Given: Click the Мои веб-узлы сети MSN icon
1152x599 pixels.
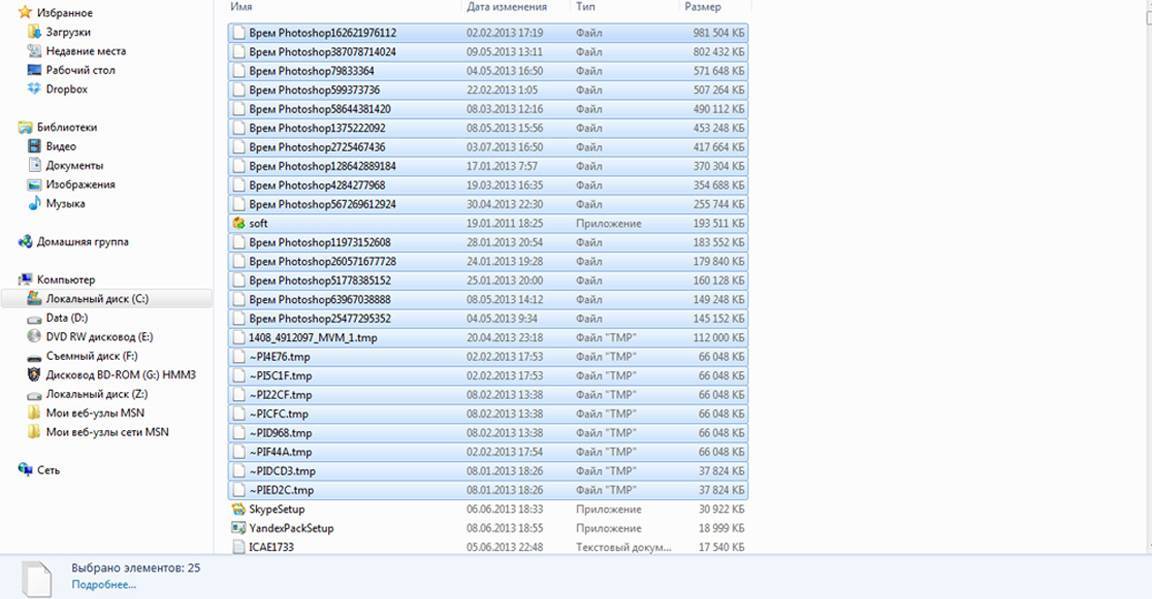Looking at the screenshot, I should point(34,432).
